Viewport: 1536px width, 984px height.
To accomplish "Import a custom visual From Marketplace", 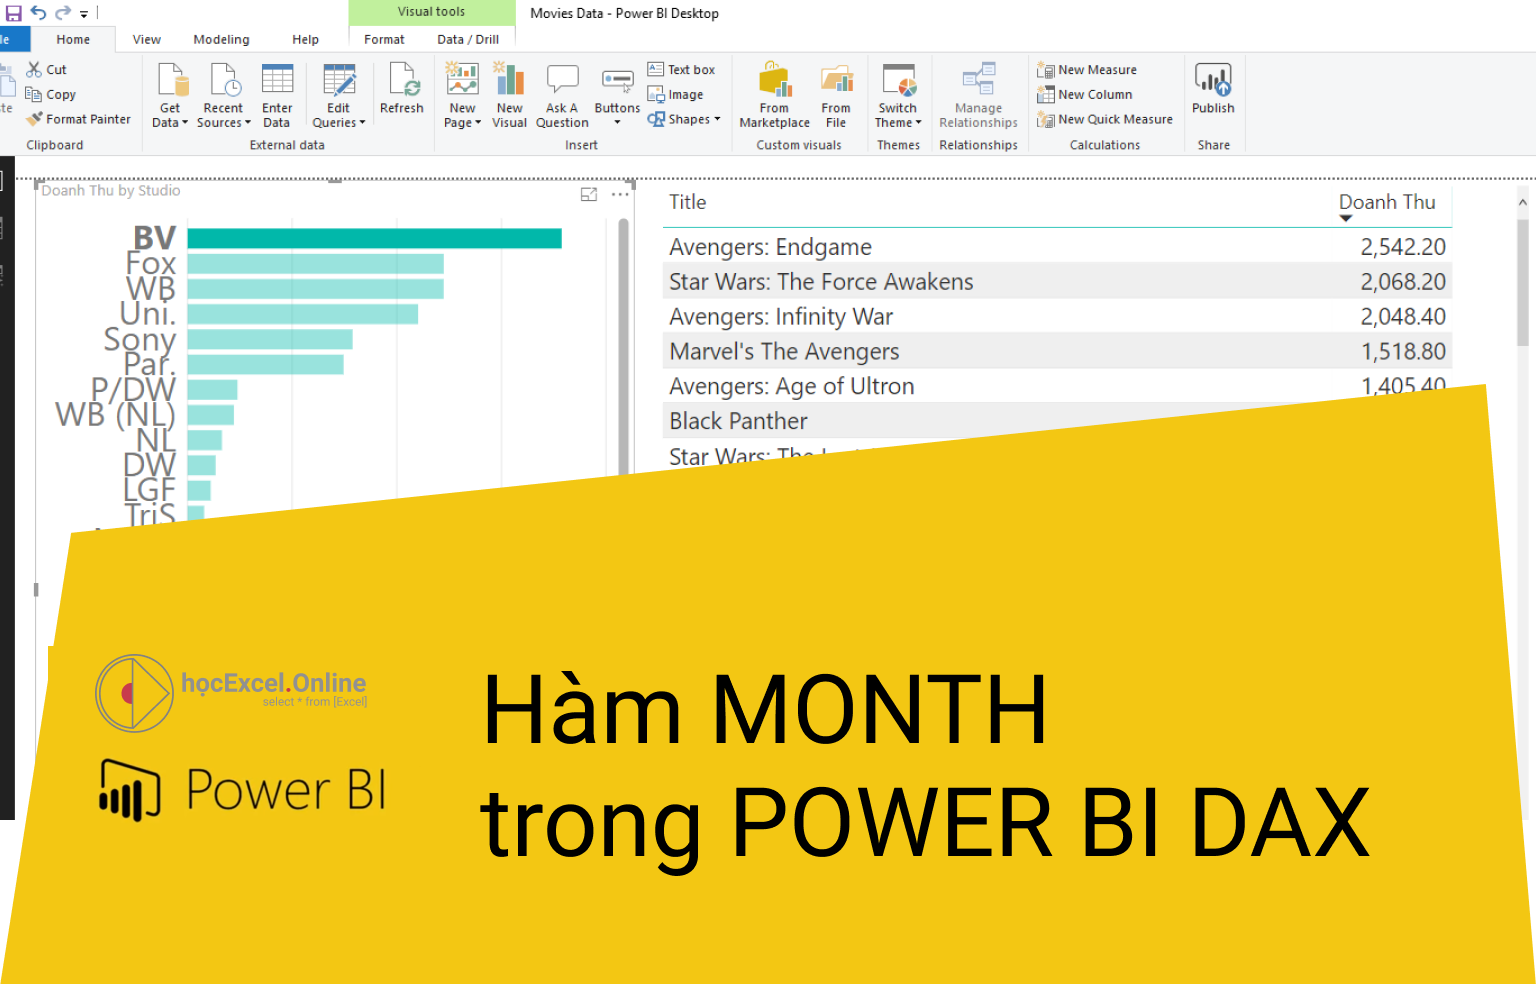I will pyautogui.click(x=773, y=93).
